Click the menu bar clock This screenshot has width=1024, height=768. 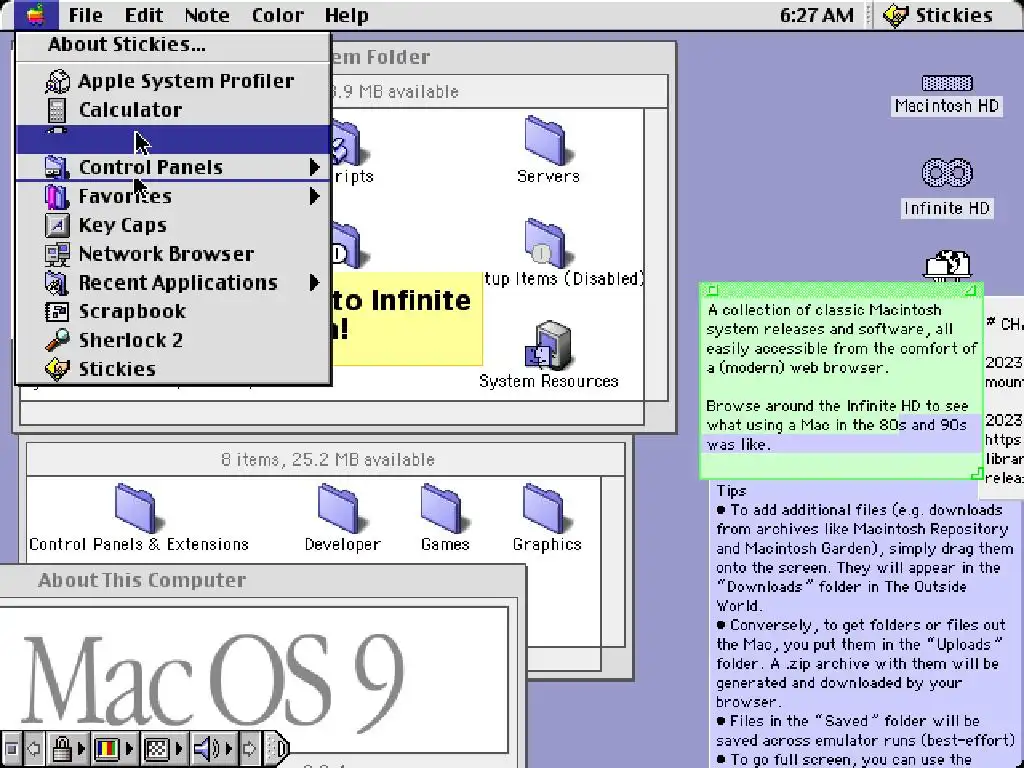click(816, 15)
